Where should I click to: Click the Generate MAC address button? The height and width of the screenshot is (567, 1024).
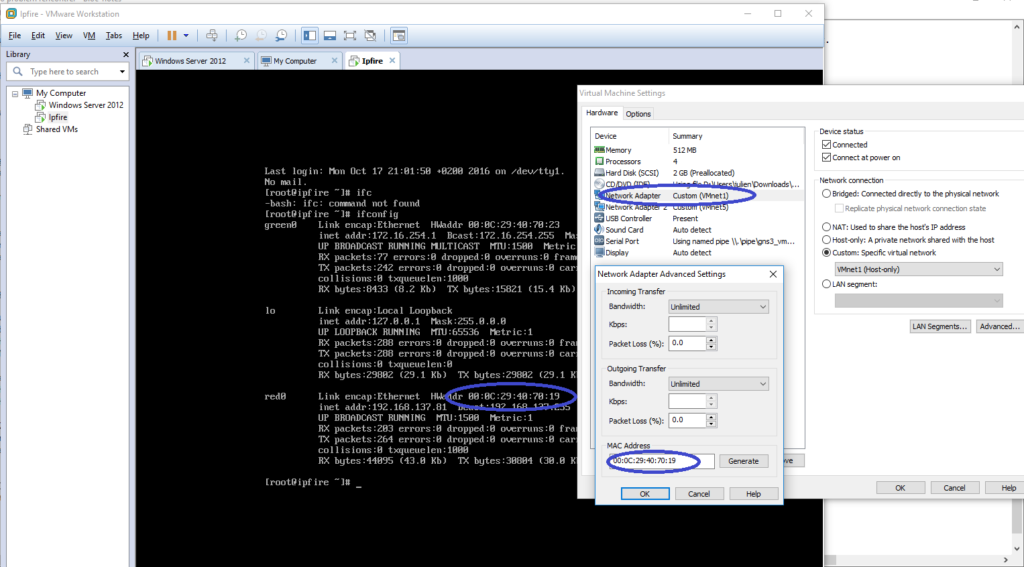tap(743, 461)
